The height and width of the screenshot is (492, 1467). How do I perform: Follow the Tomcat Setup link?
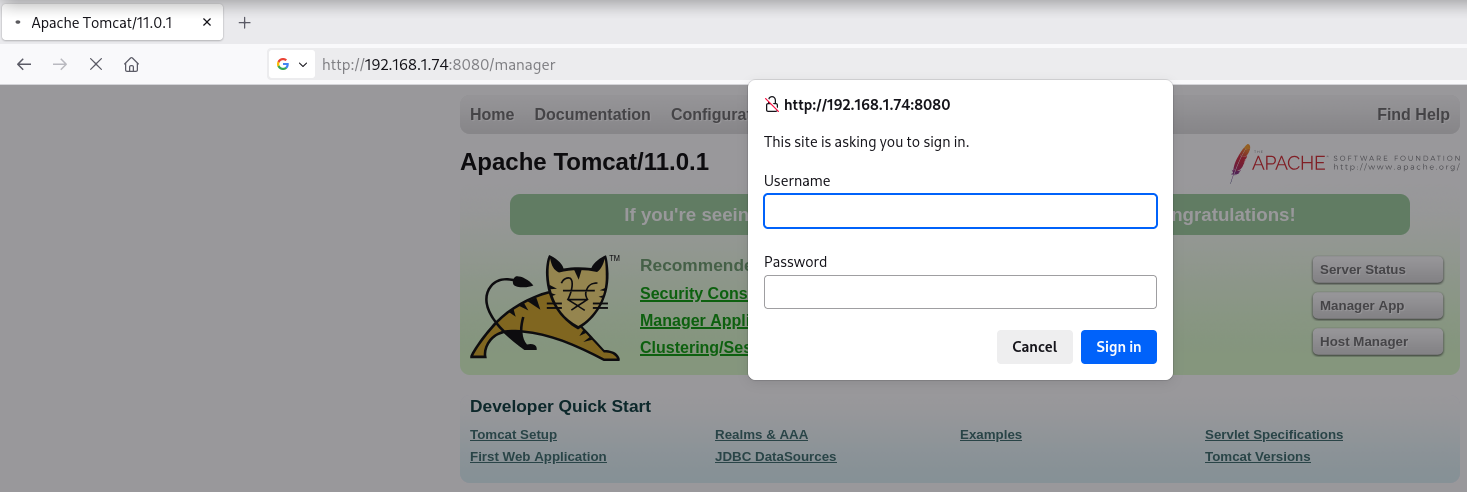[513, 435]
